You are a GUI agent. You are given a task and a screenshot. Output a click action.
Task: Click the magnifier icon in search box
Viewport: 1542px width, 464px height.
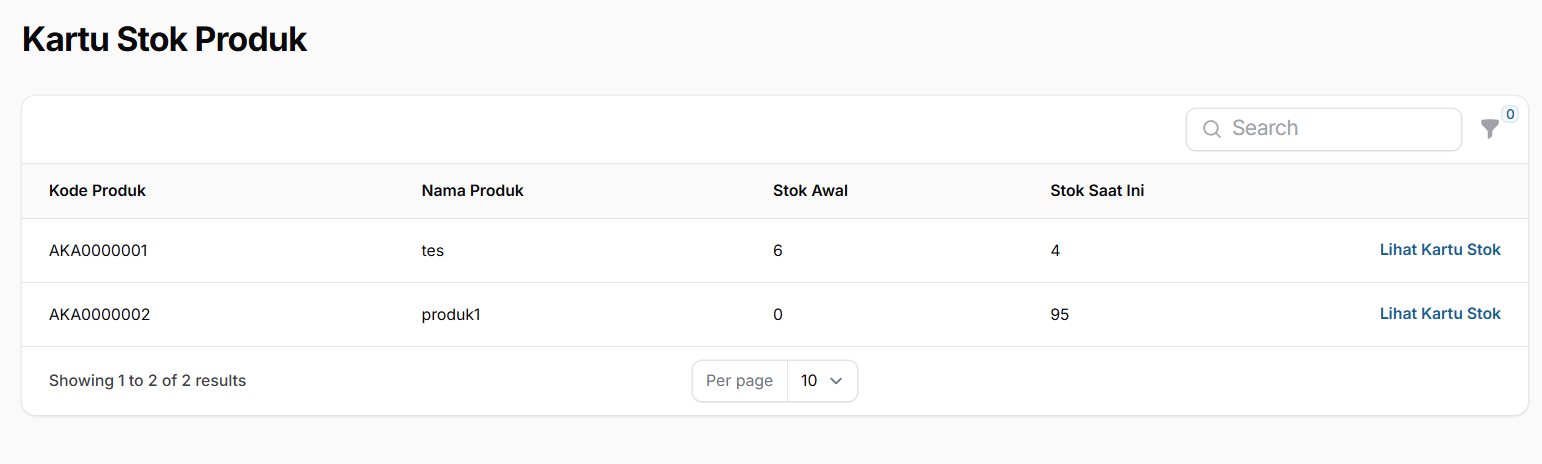pyautogui.click(x=1211, y=129)
